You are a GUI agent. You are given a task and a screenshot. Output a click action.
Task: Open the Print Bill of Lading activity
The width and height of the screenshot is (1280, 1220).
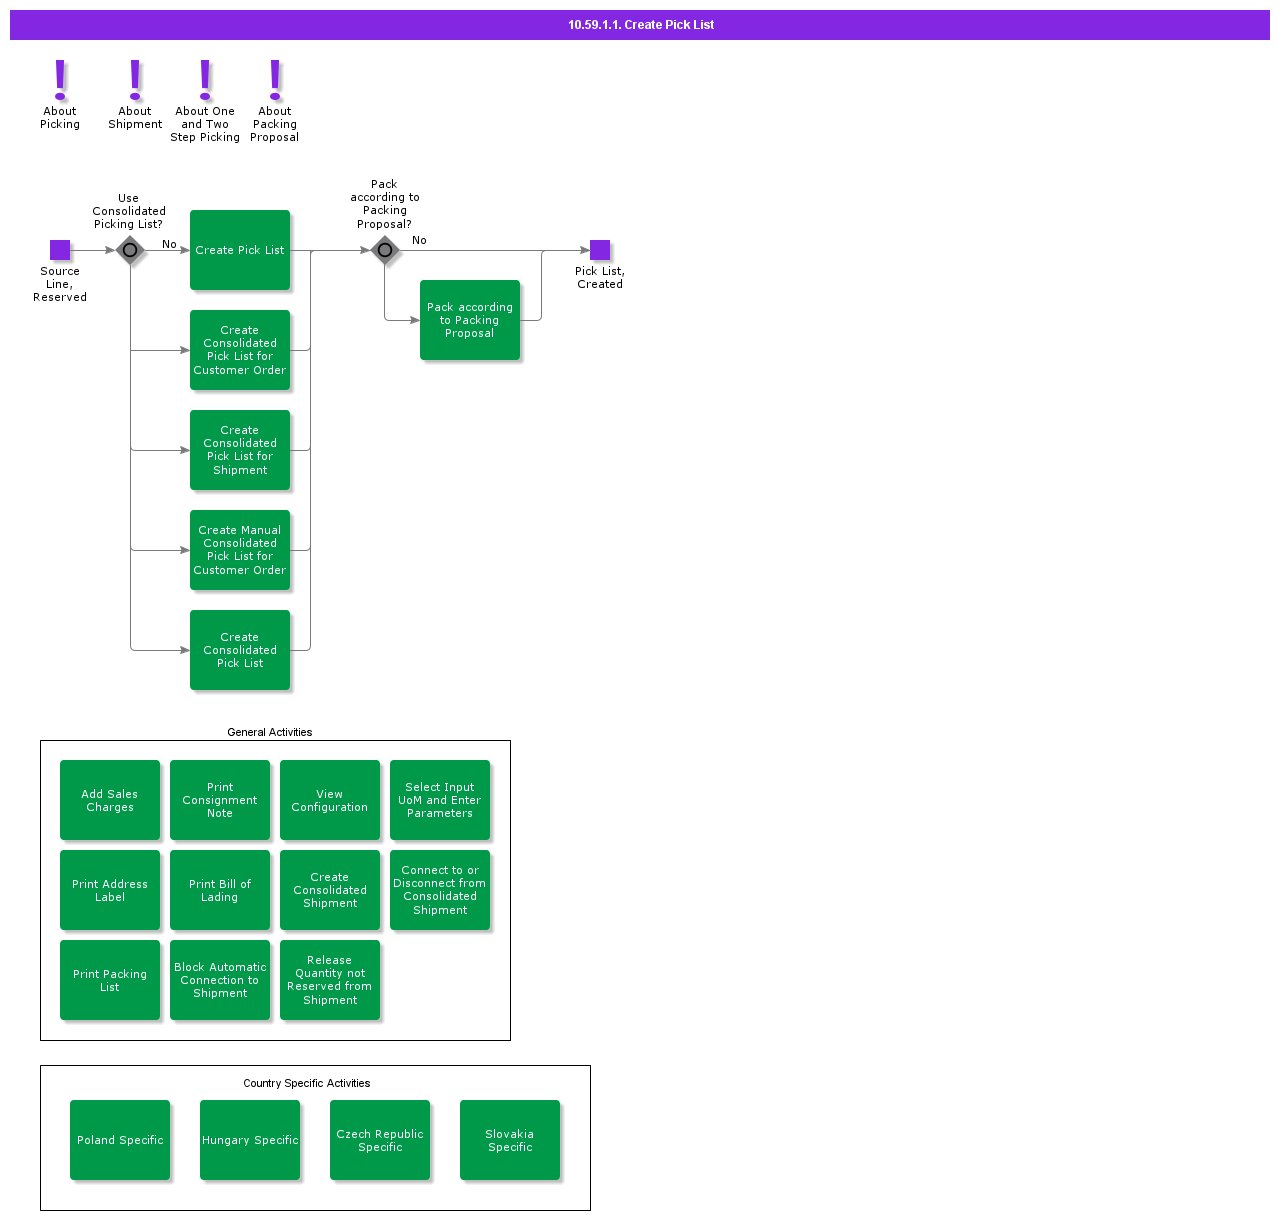click(220, 890)
